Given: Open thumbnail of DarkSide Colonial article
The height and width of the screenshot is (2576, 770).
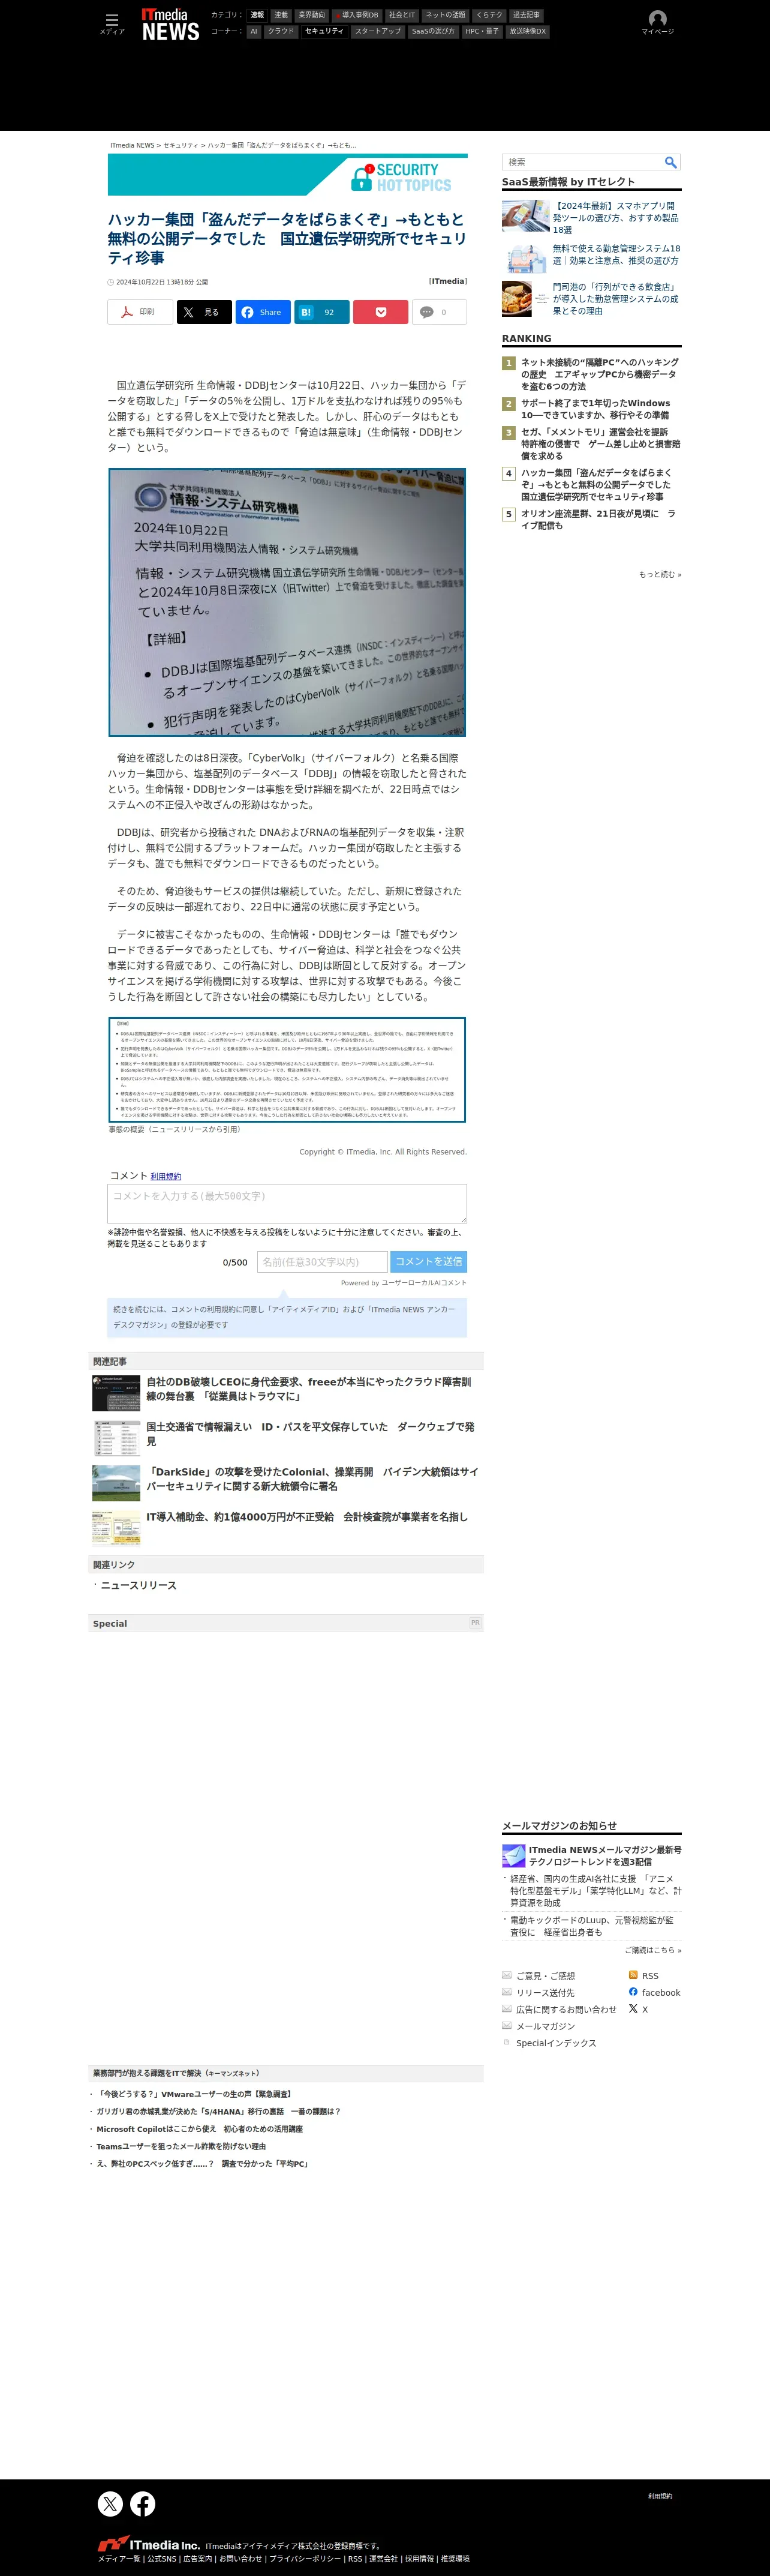Looking at the screenshot, I should click(x=116, y=1483).
